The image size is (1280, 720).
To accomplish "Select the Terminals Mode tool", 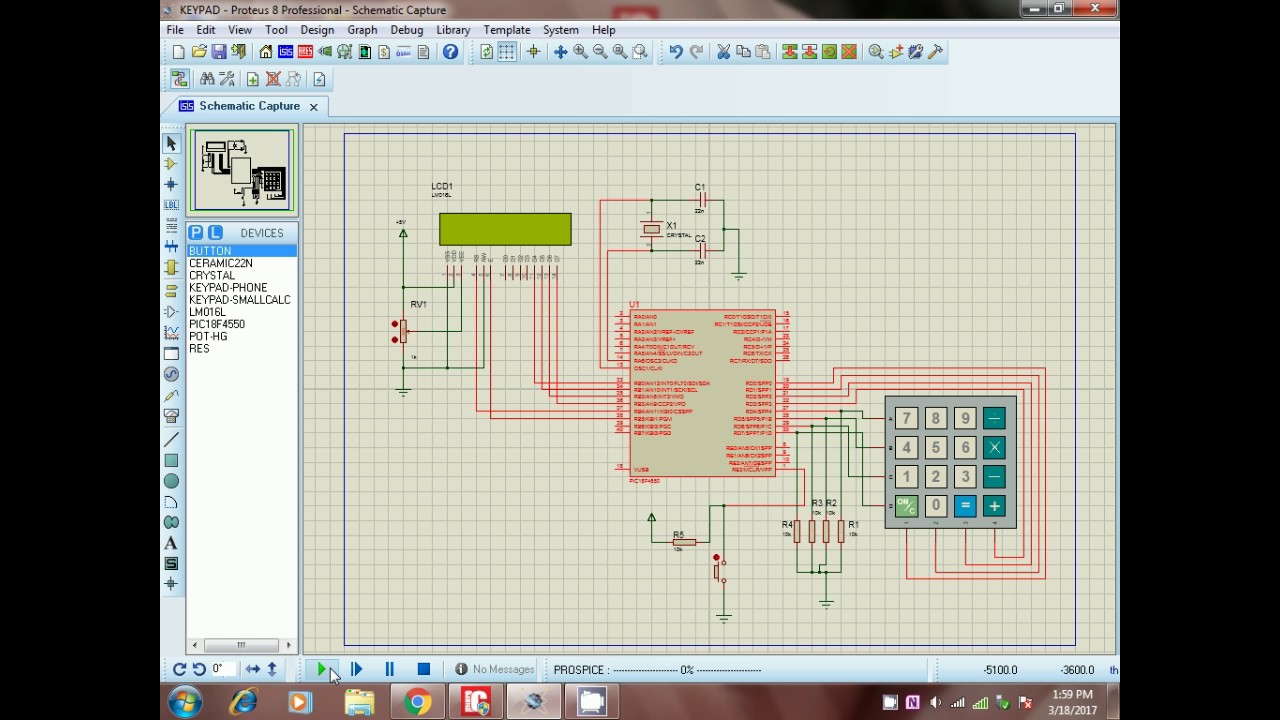I will click(171, 289).
